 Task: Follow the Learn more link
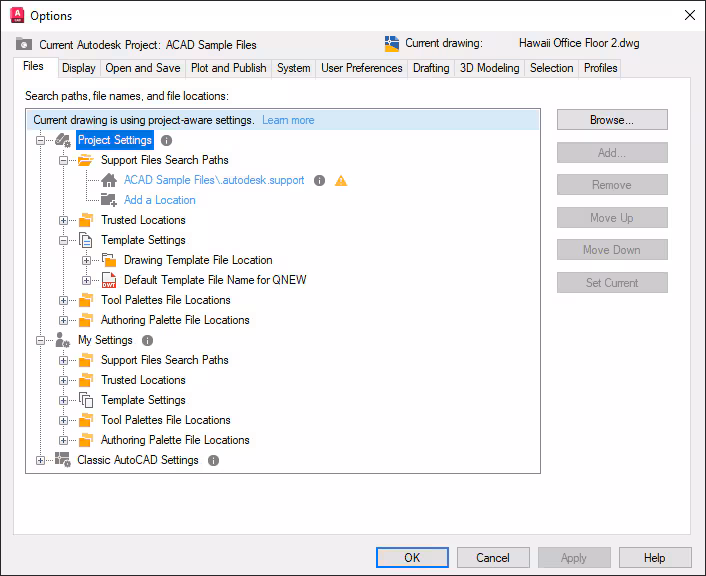click(288, 120)
